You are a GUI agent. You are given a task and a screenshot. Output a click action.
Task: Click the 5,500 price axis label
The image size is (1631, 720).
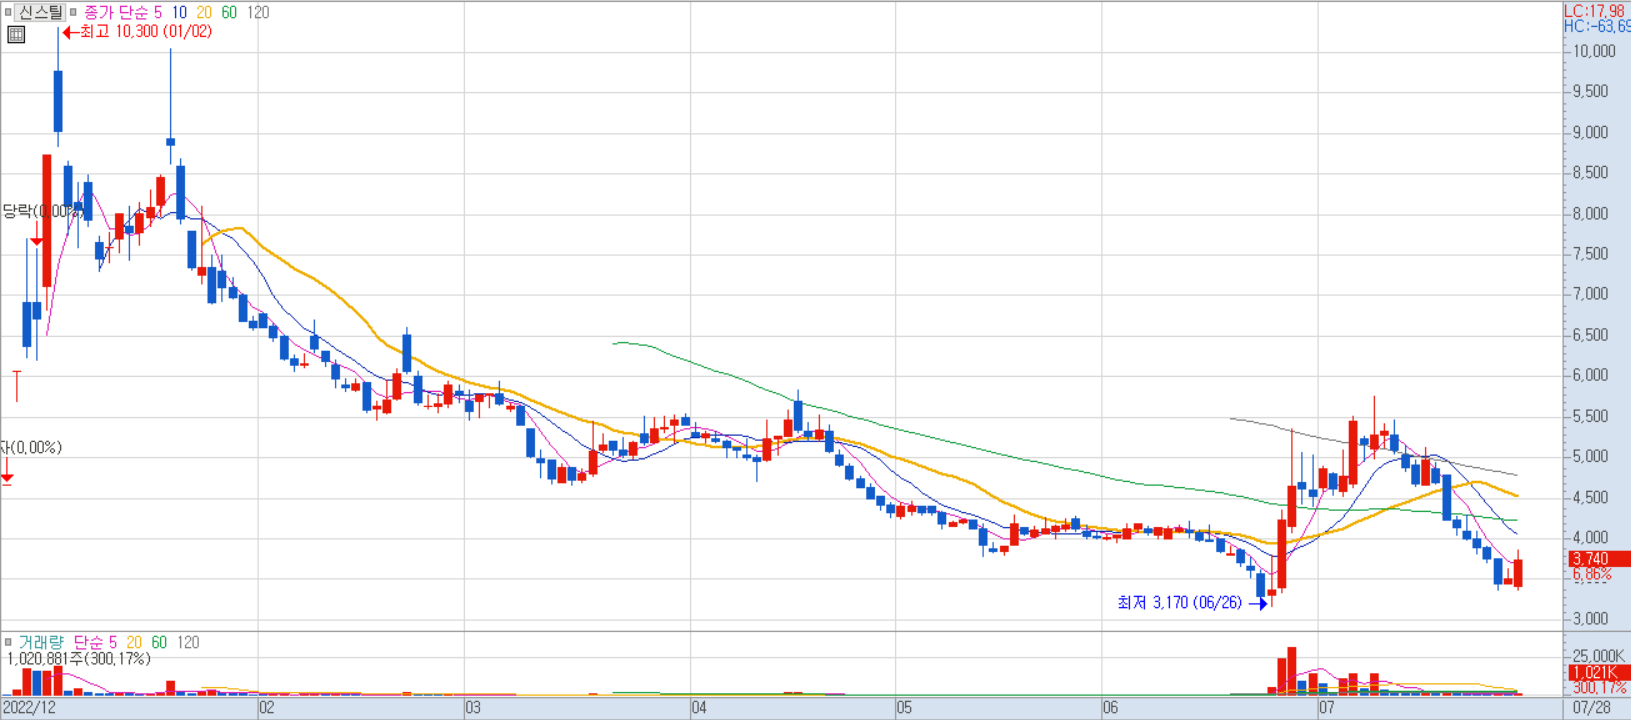pyautogui.click(x=1590, y=416)
